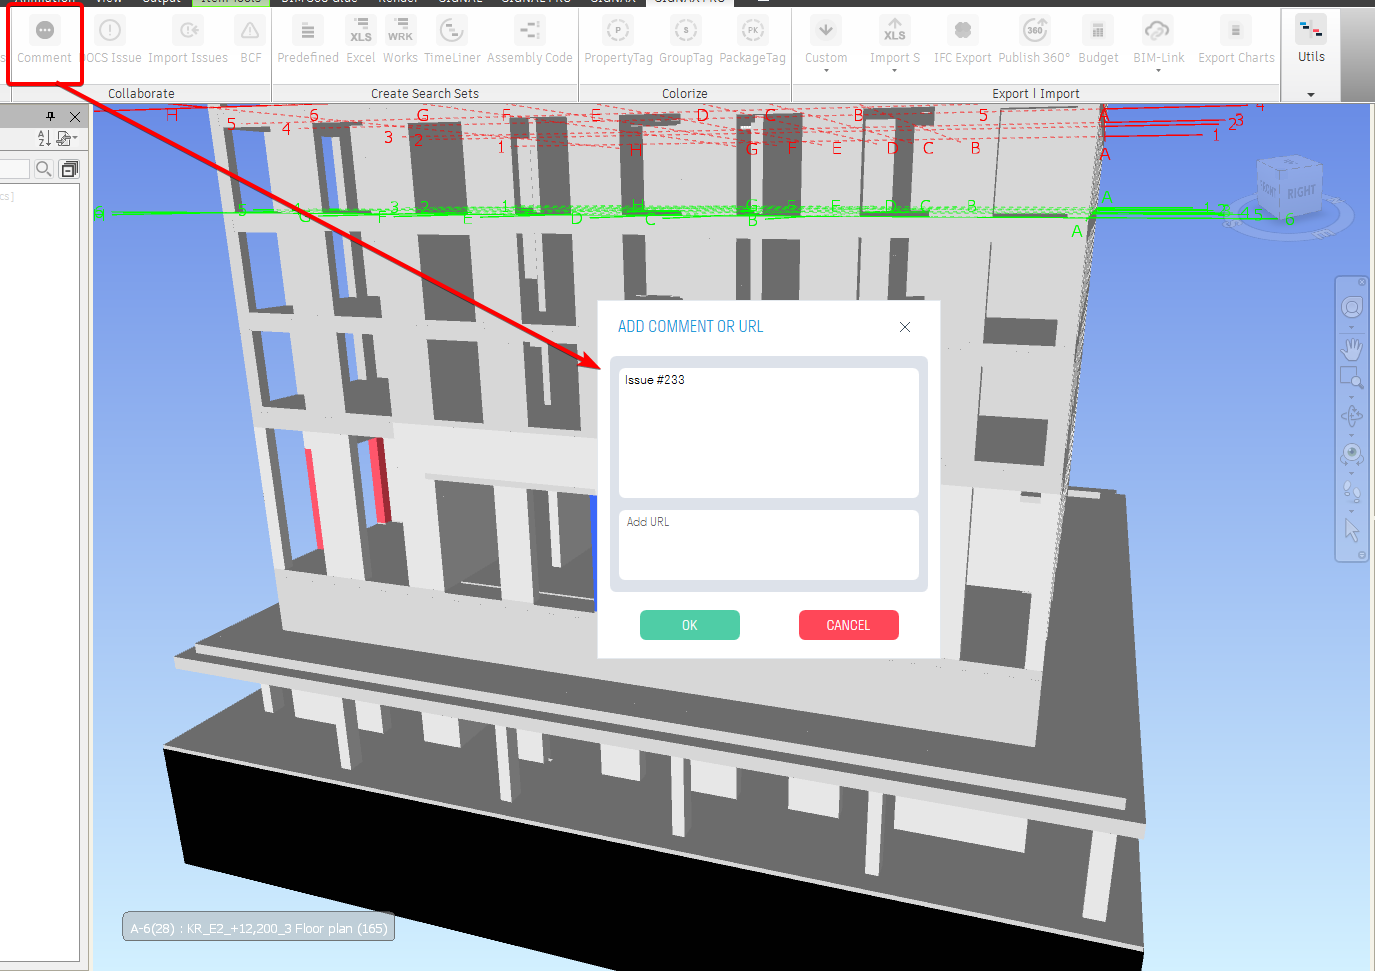The image size is (1375, 971).
Task: Click the Create Search Sets panel label
Action: coord(425,94)
